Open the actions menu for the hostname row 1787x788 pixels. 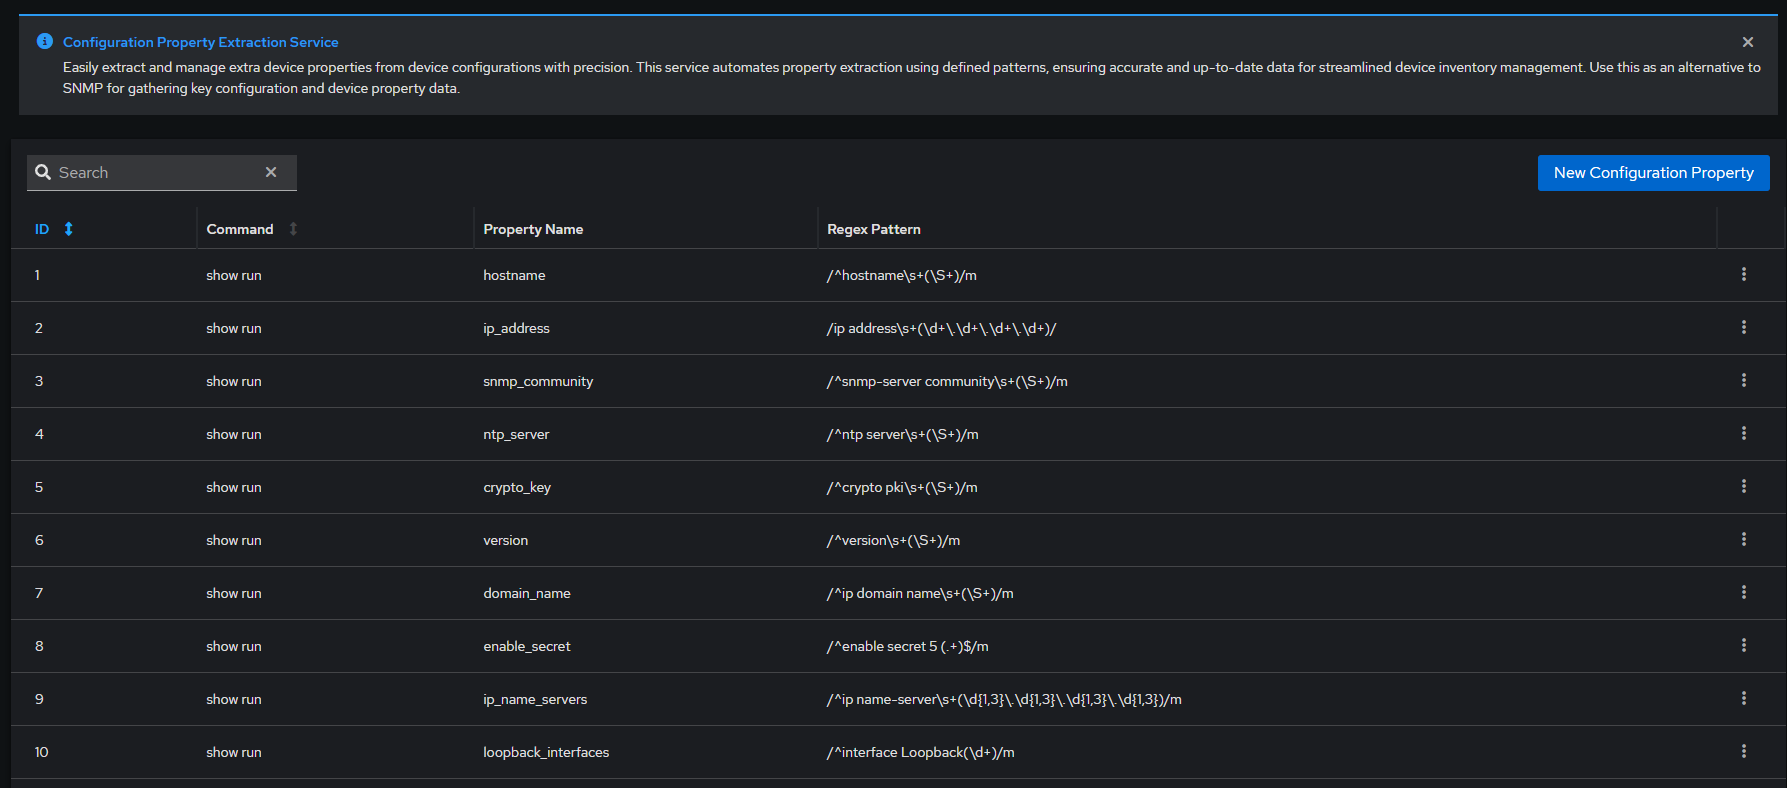point(1744,274)
